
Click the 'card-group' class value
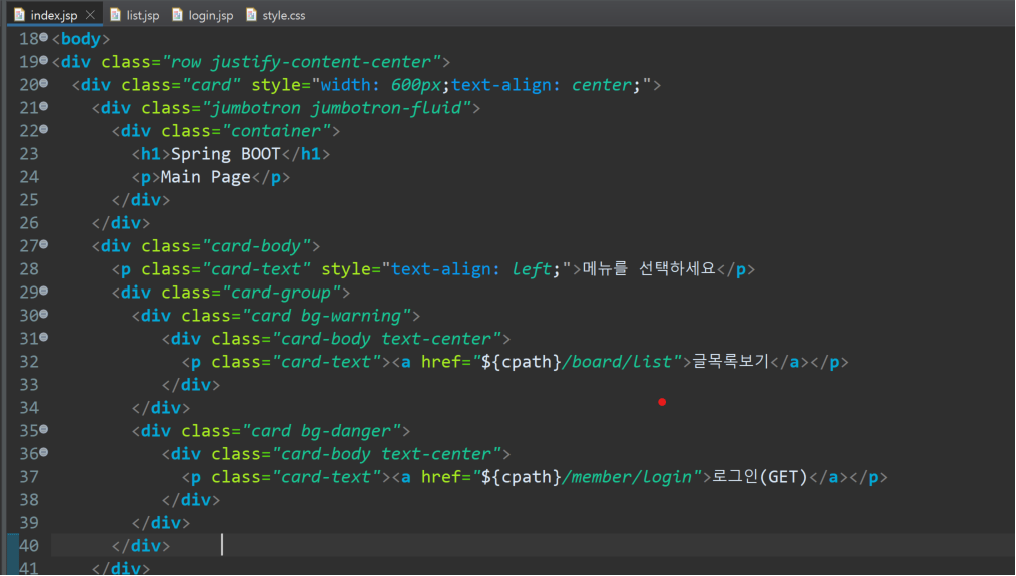pos(281,293)
